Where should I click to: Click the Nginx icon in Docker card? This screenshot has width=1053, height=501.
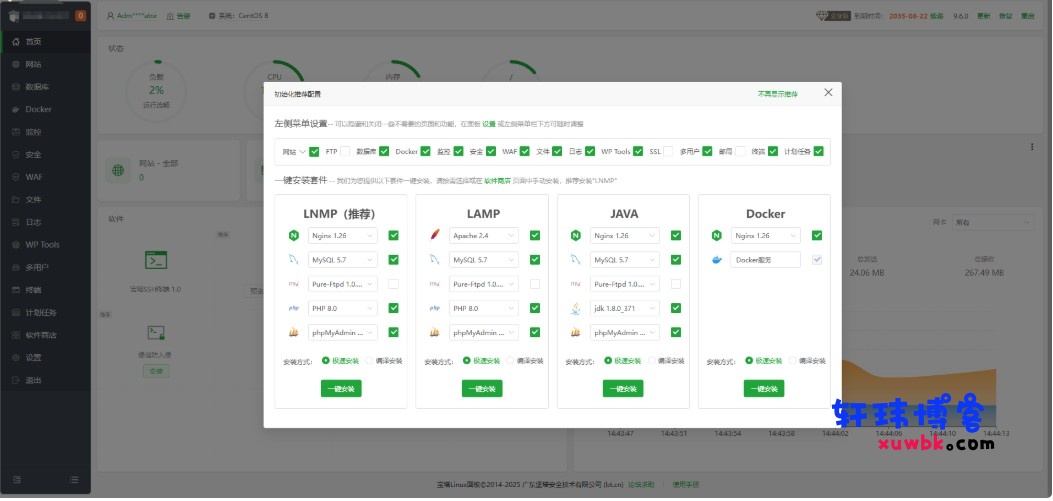click(717, 236)
